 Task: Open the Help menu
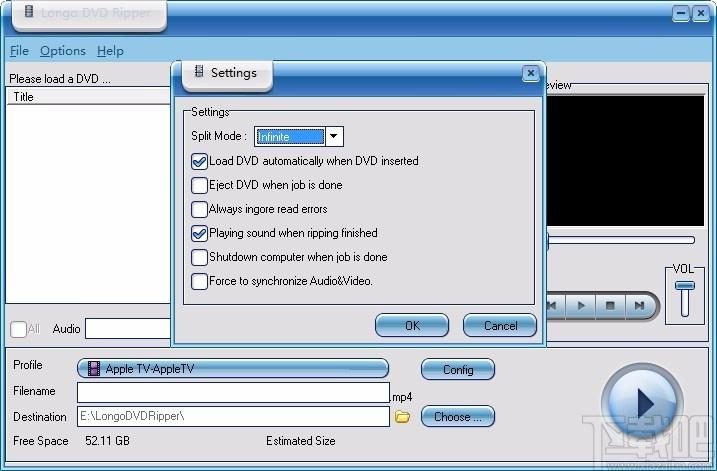[110, 51]
